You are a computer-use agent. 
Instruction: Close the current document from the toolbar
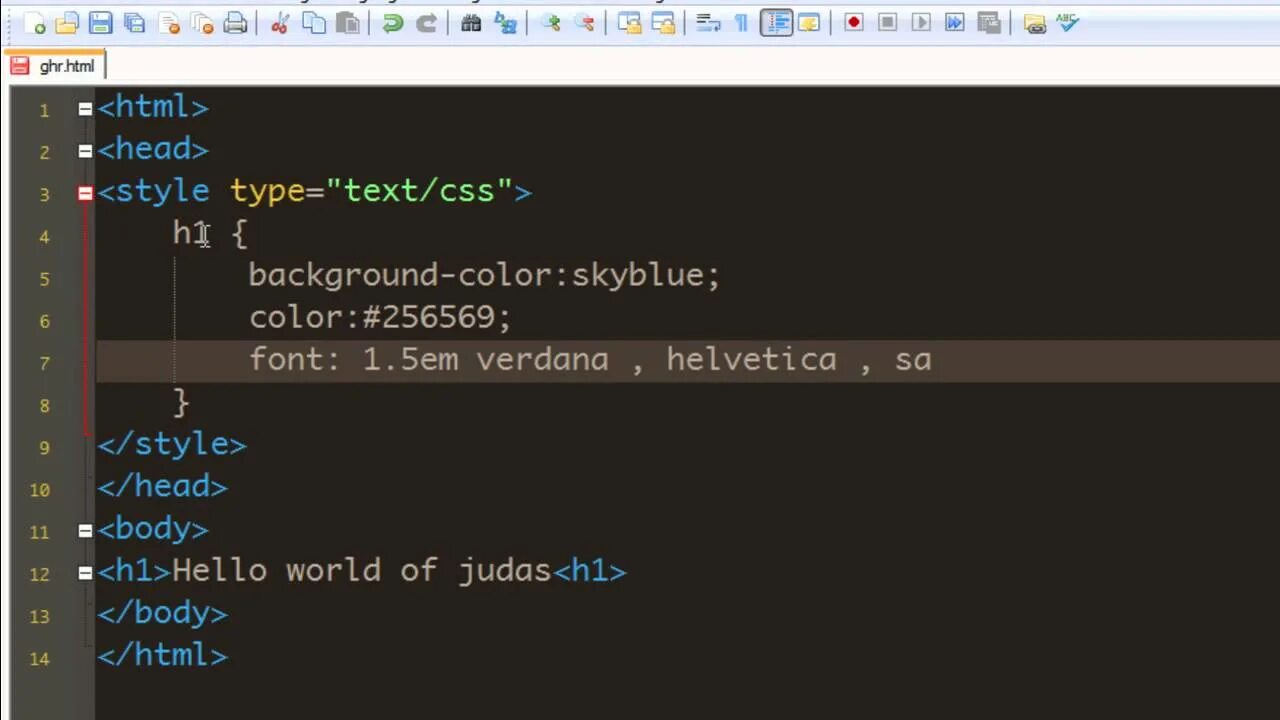tap(168, 23)
